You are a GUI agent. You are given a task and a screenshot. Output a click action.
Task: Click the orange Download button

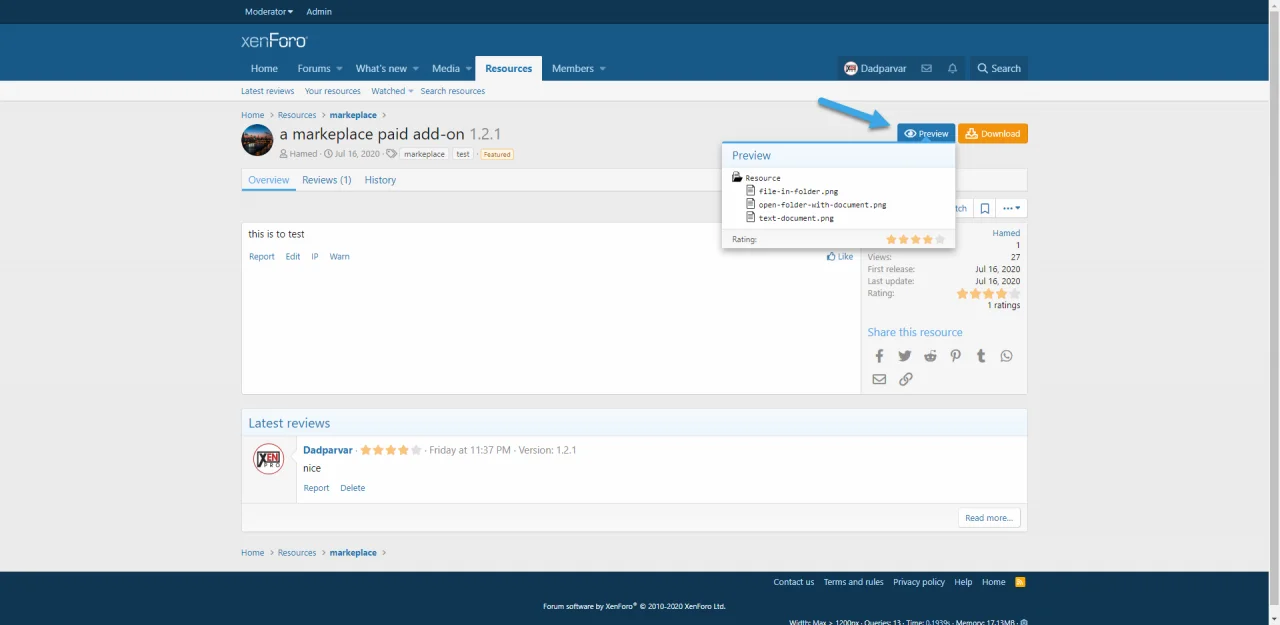pyautogui.click(x=992, y=133)
